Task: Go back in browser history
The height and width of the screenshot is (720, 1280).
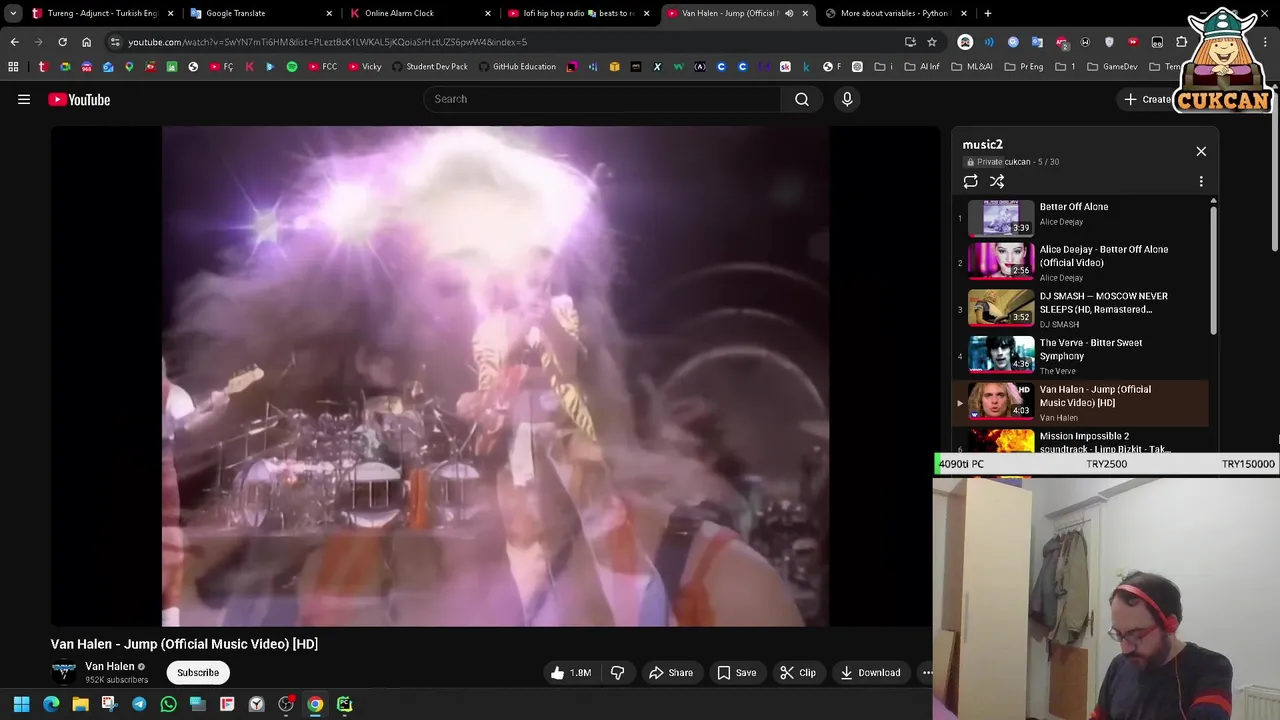Action: click(14, 42)
